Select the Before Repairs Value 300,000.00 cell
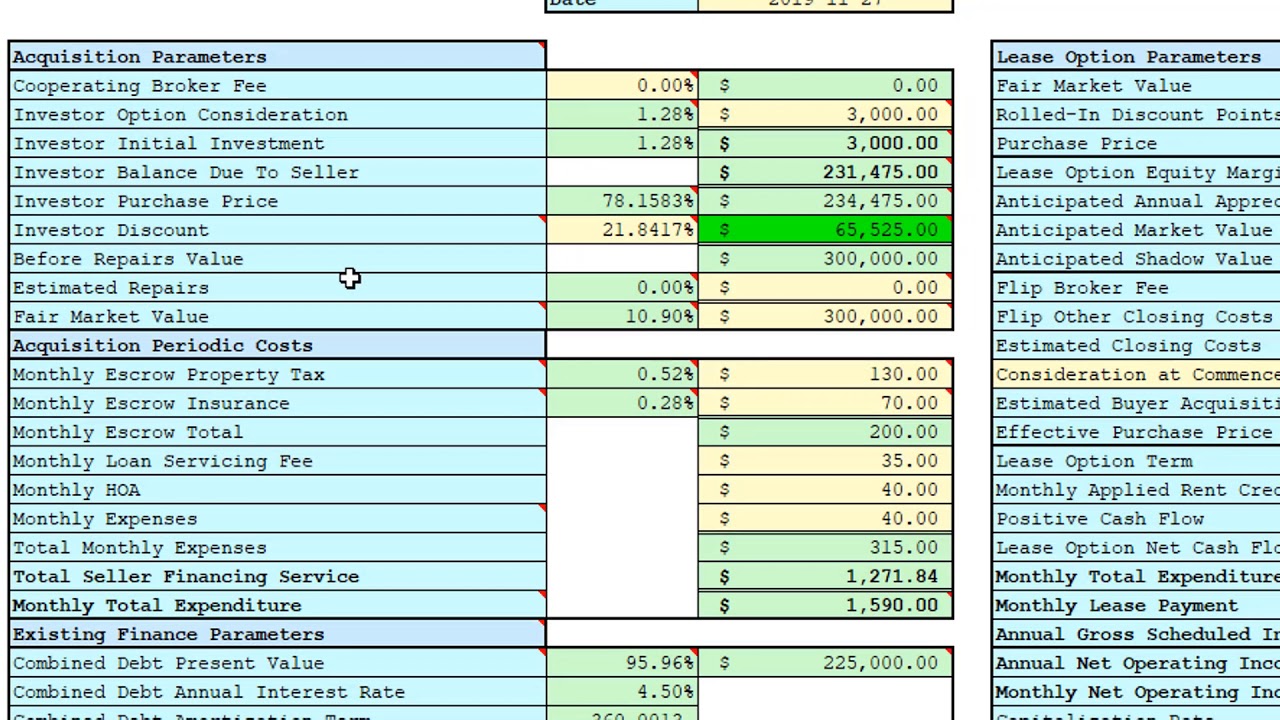 pos(826,259)
